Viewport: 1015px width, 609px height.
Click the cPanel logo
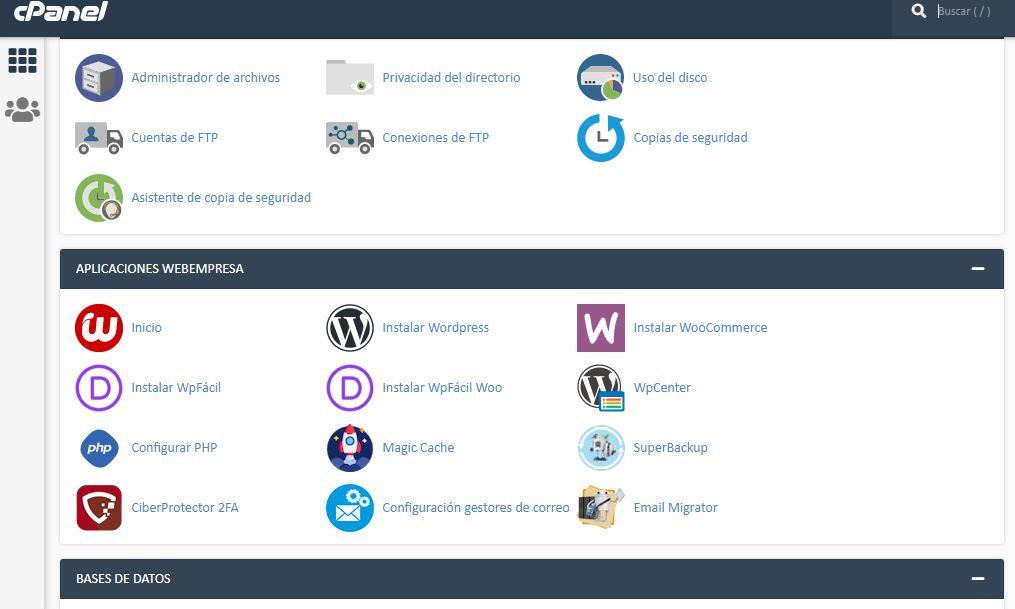point(60,12)
